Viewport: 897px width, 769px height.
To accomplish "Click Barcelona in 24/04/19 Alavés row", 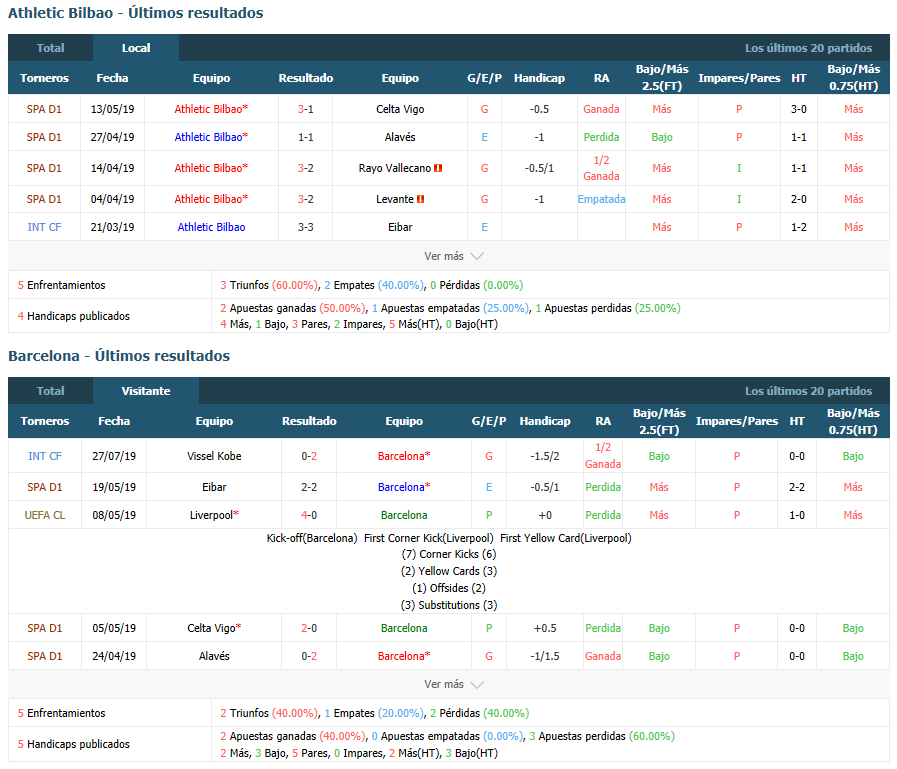I will coord(404,656).
